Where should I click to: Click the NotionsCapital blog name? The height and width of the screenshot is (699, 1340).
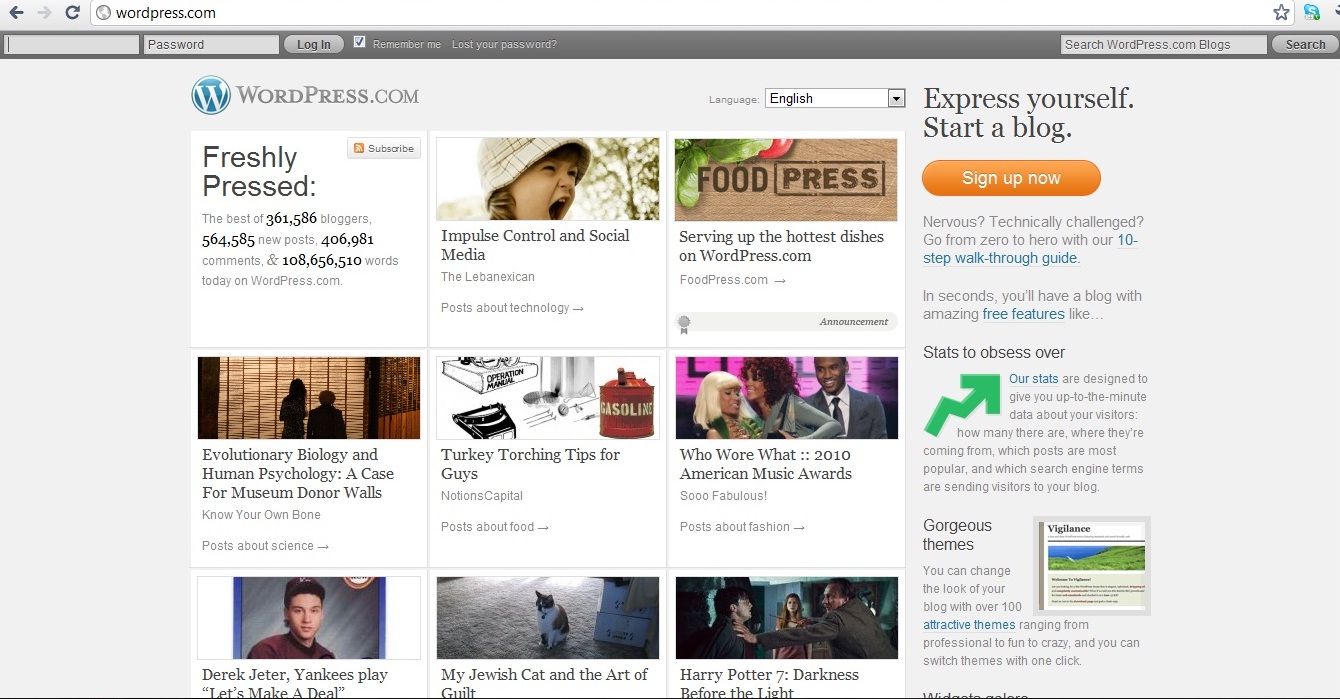coord(482,496)
